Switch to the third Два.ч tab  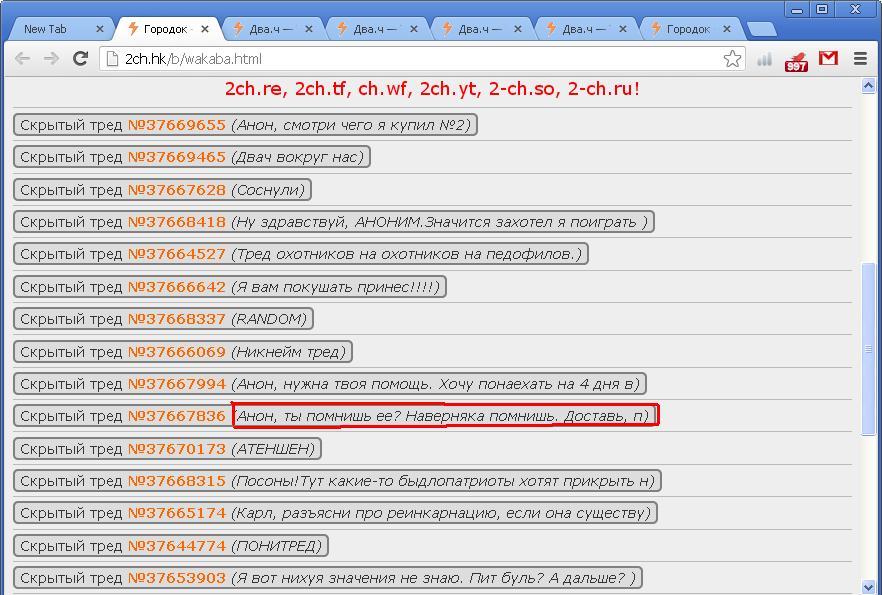click(482, 29)
